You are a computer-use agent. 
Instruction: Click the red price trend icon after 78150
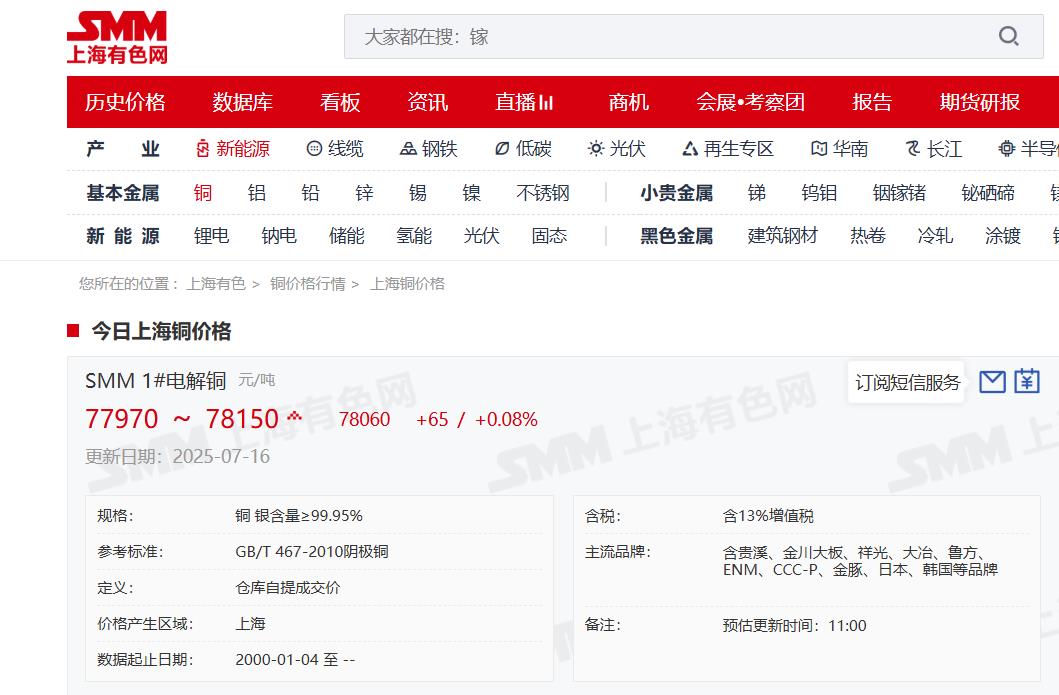point(294,416)
